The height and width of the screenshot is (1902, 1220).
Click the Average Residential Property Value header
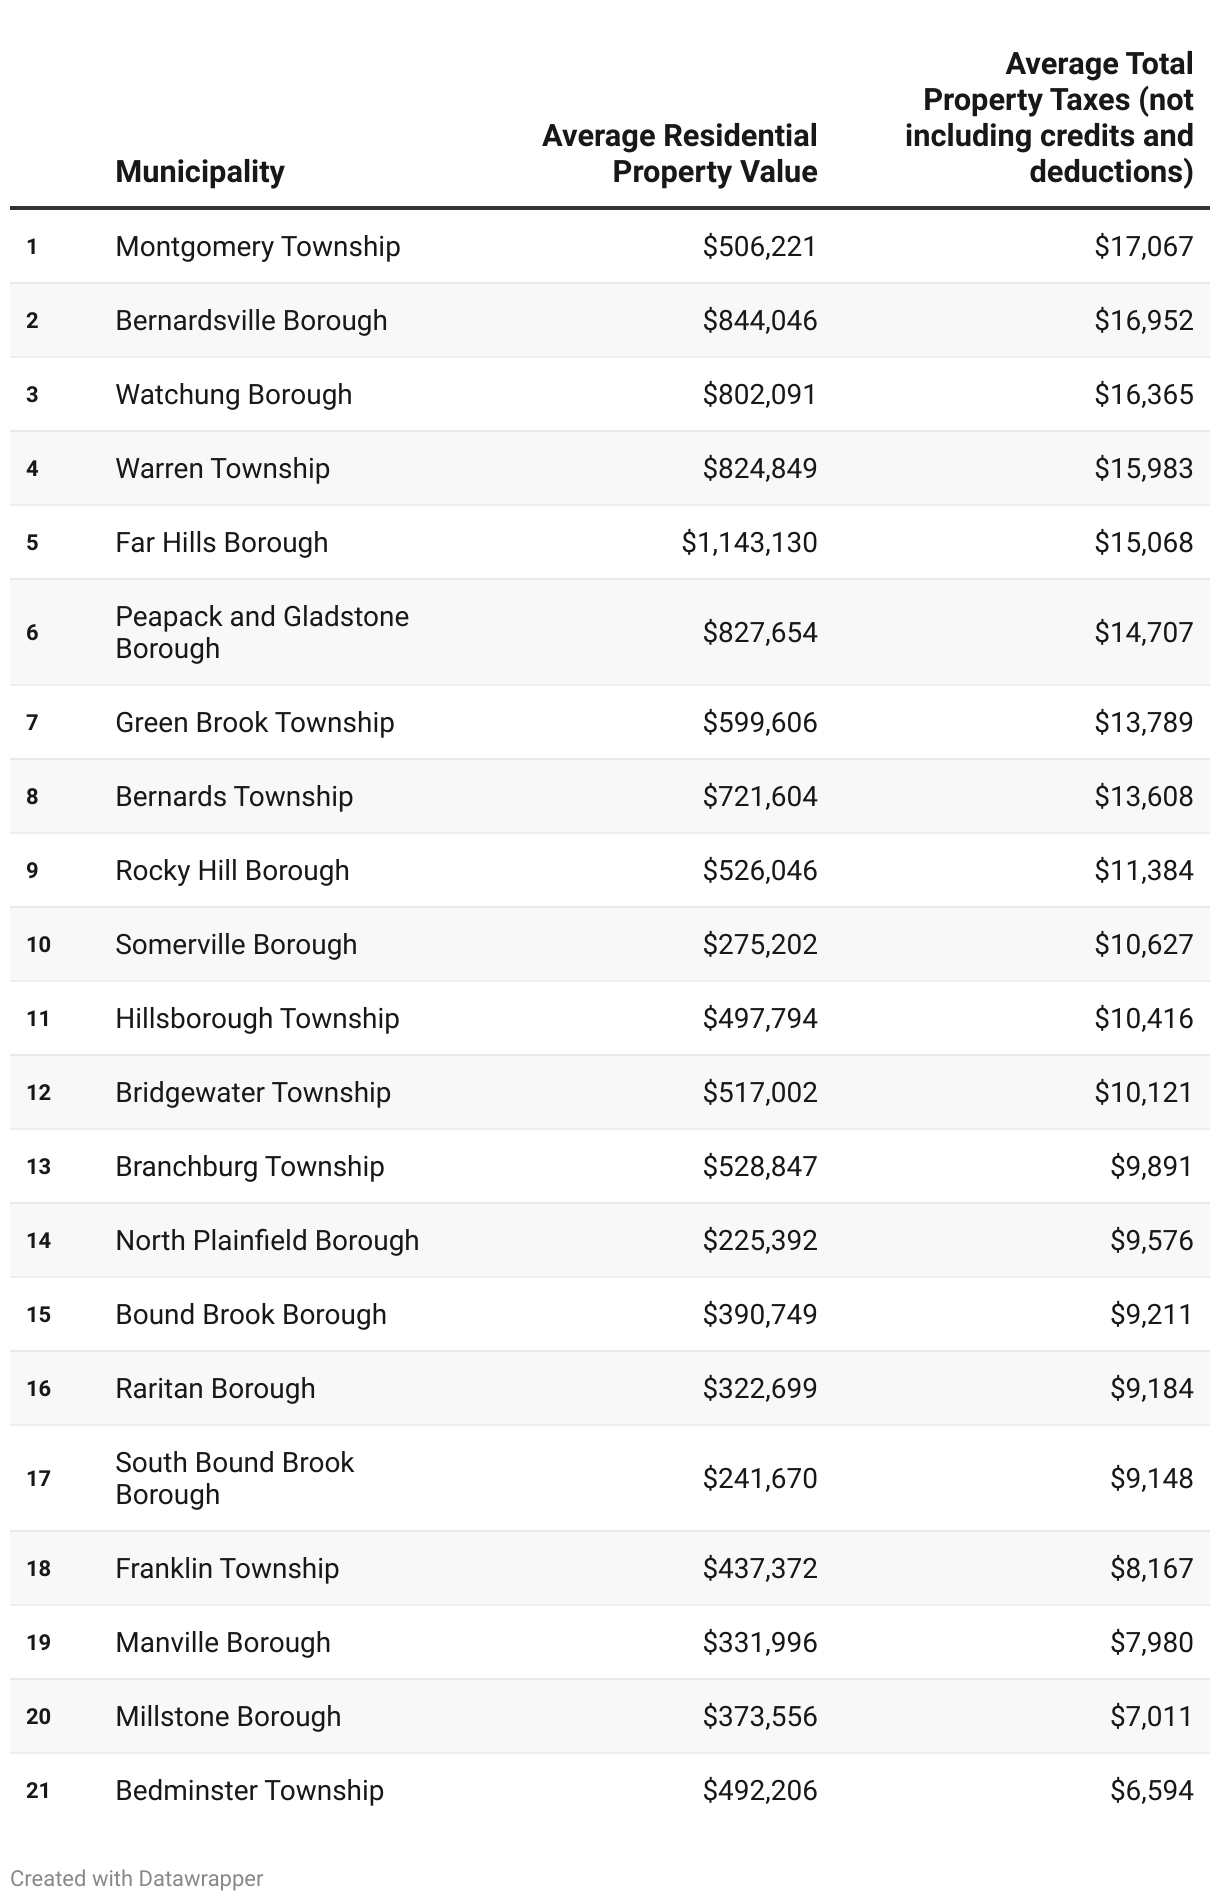click(680, 154)
